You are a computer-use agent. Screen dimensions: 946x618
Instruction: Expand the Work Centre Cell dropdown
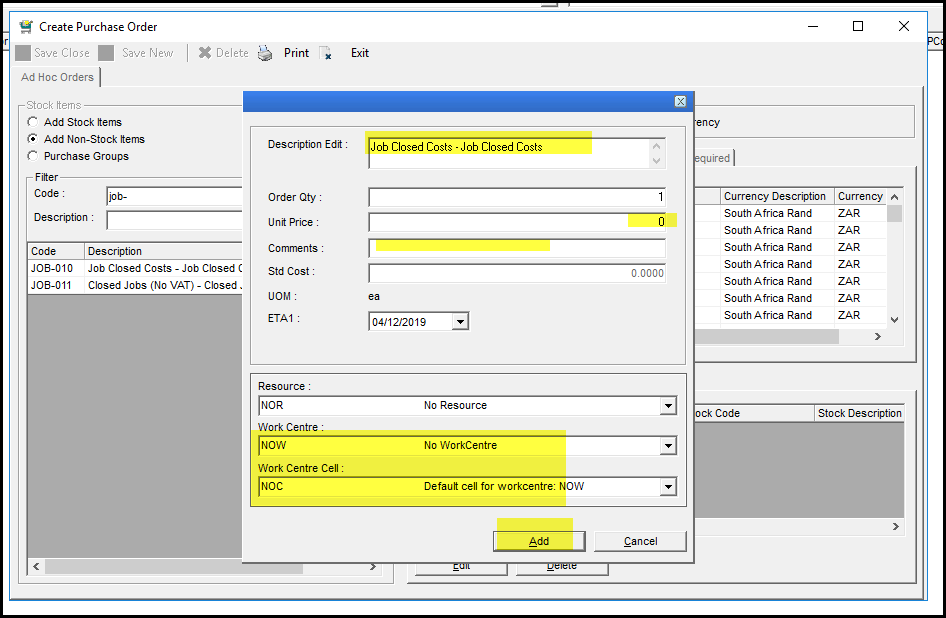668,487
